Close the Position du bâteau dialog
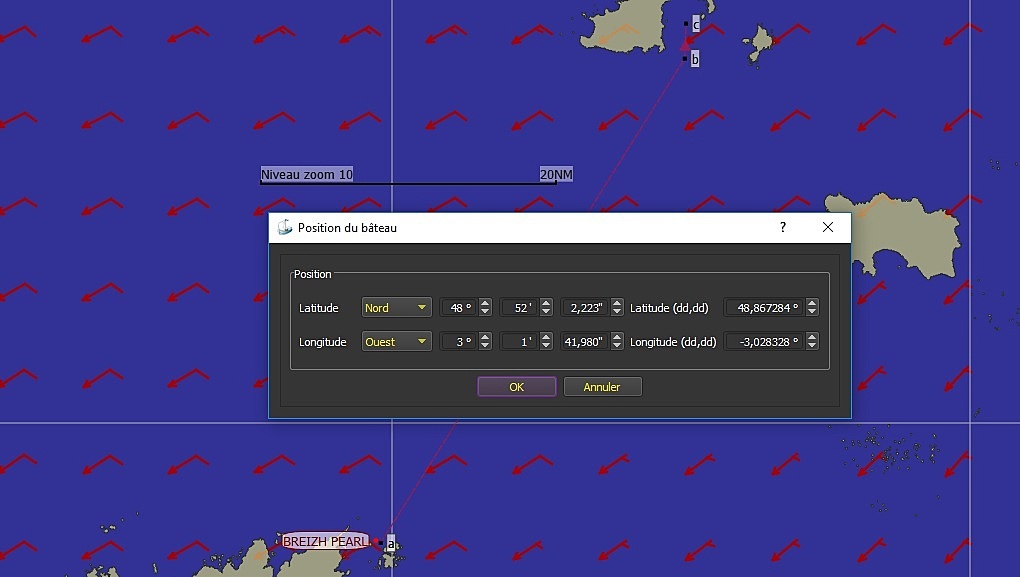The width and height of the screenshot is (1020, 577). pyautogui.click(x=827, y=227)
